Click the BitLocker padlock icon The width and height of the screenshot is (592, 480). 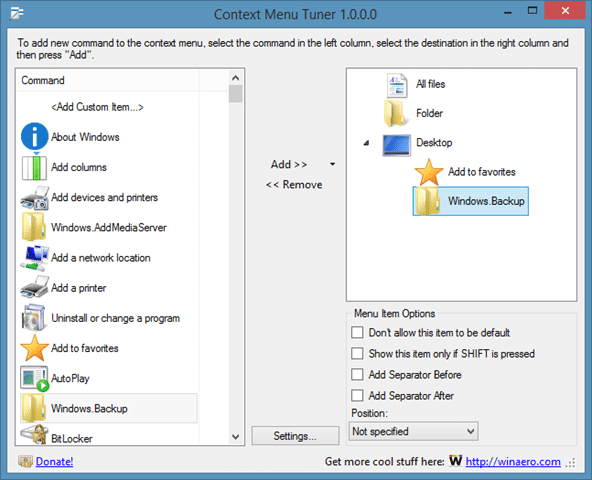[34, 434]
